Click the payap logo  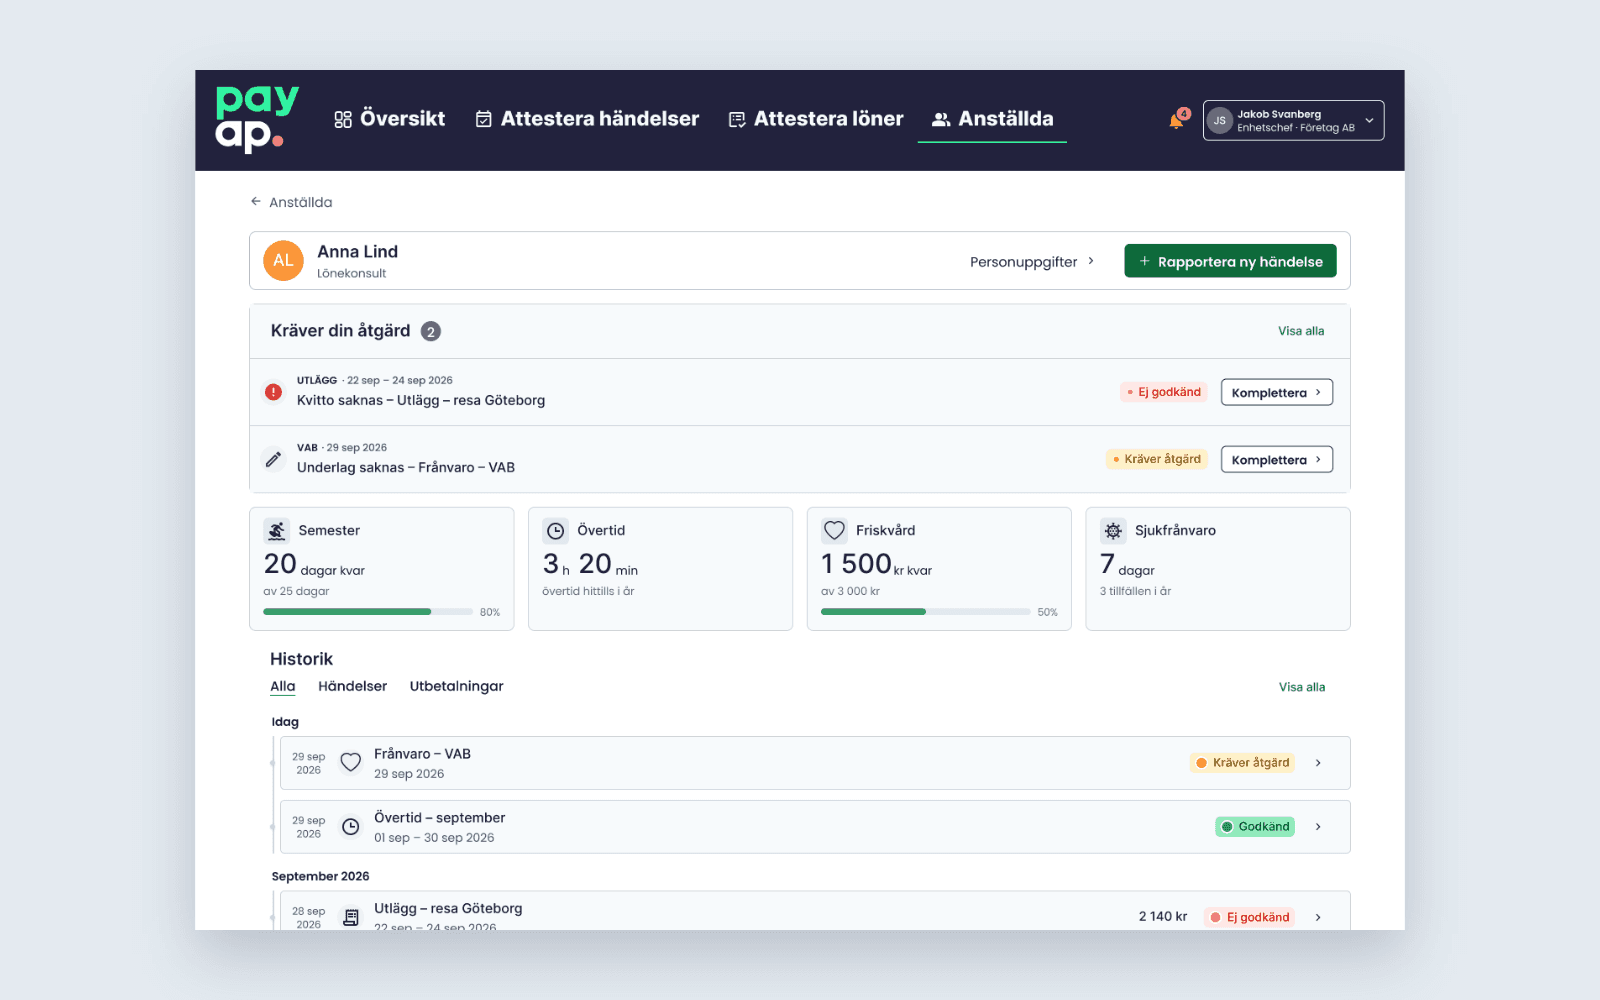pos(257,119)
